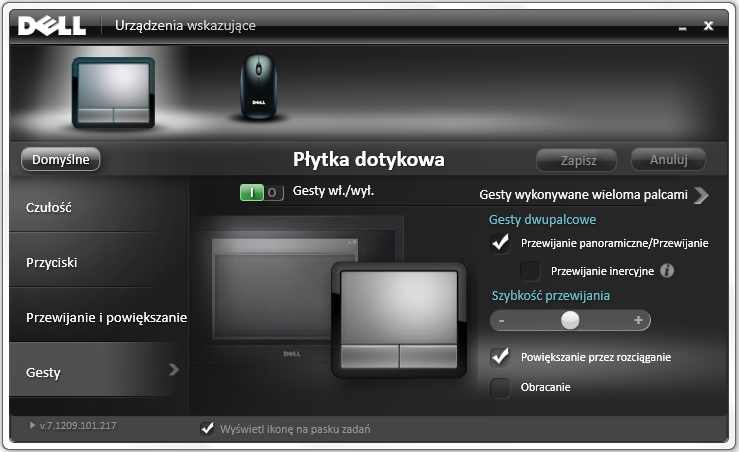The image size is (739, 452).
Task: Expand the version info triangle
Action: coord(32,425)
